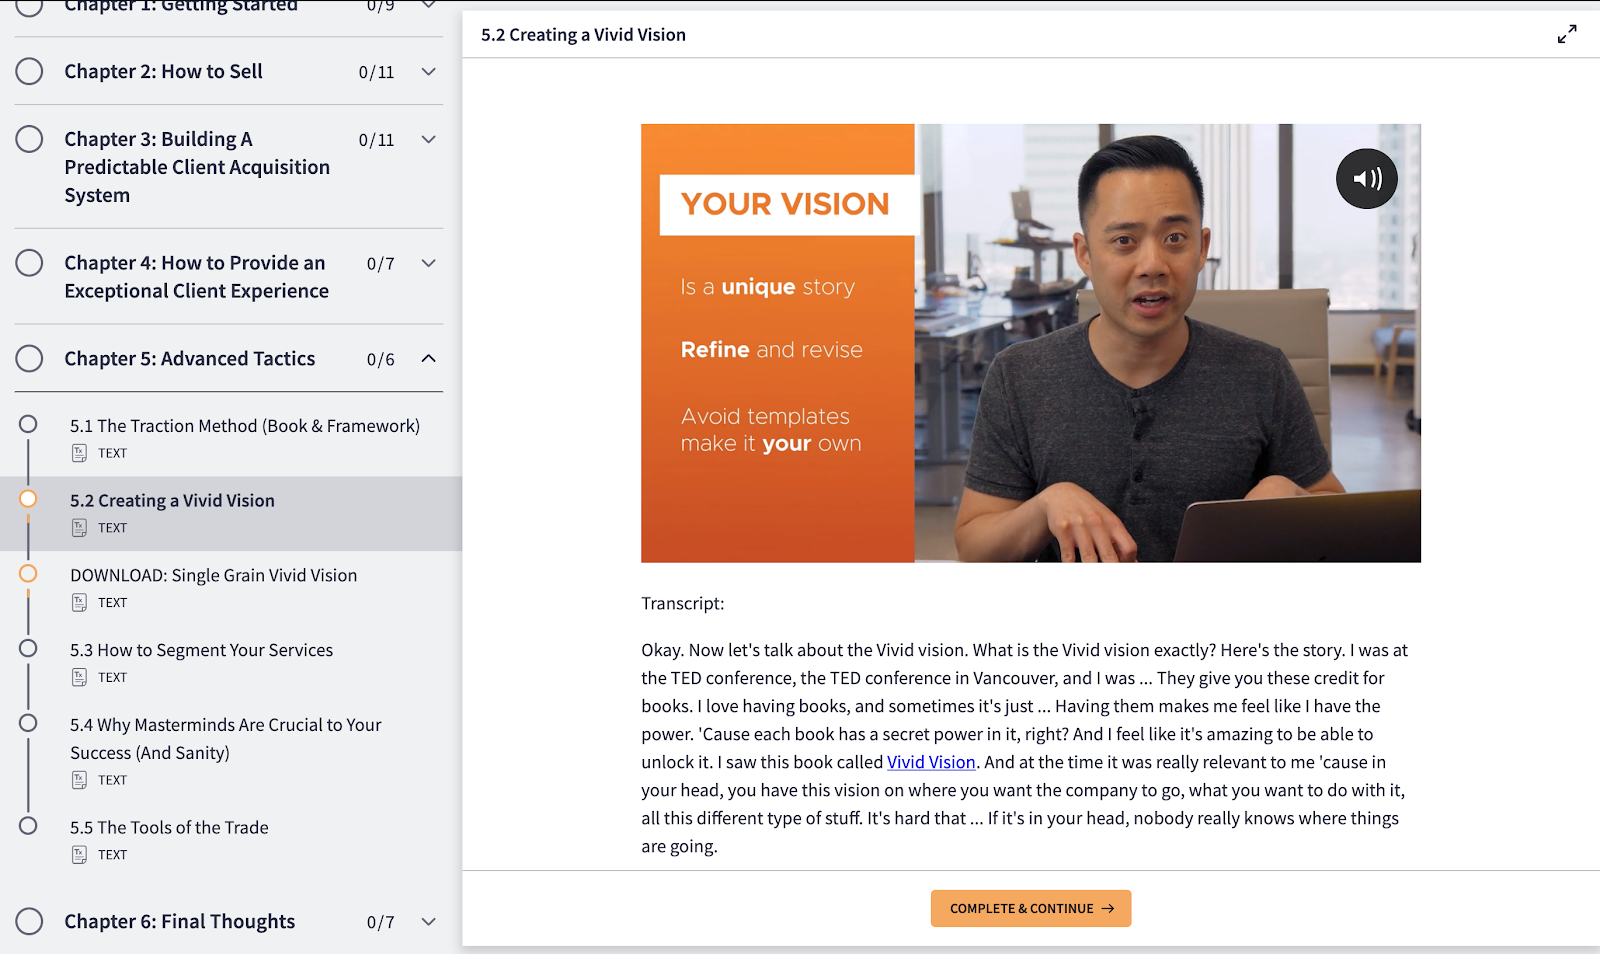The height and width of the screenshot is (954, 1600).
Task: Click text icon under 5.5 Tools of Trade
Action: point(79,854)
